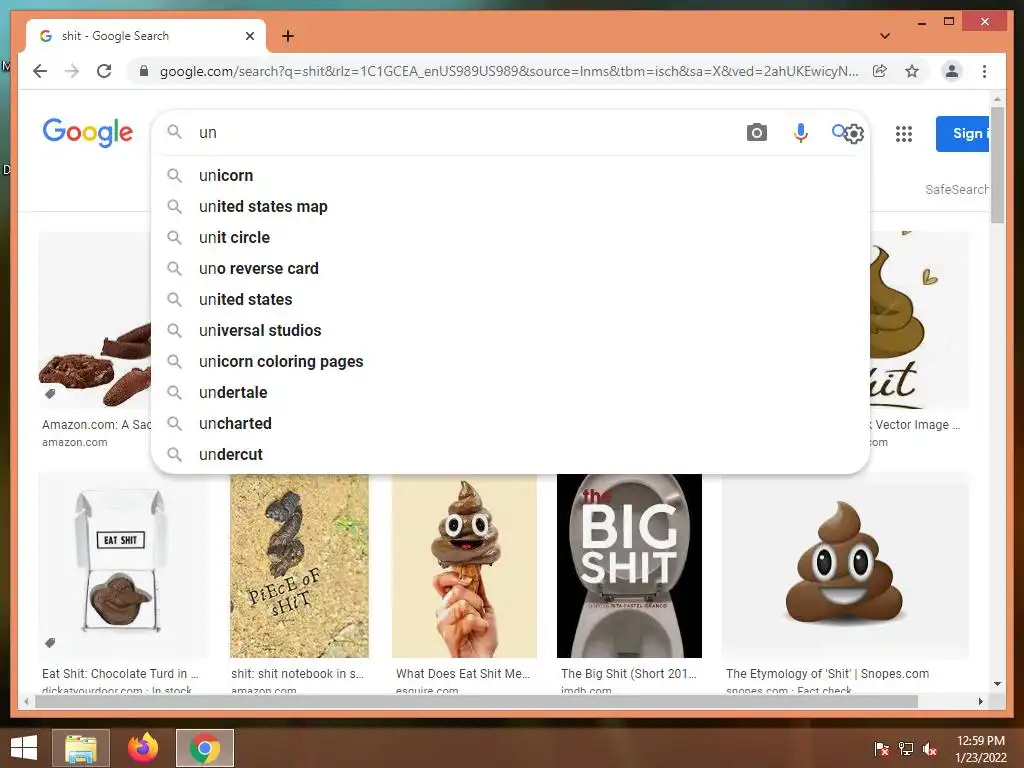This screenshot has height=768, width=1024.
Task: Bookmark this page with the star icon
Action: (912, 71)
